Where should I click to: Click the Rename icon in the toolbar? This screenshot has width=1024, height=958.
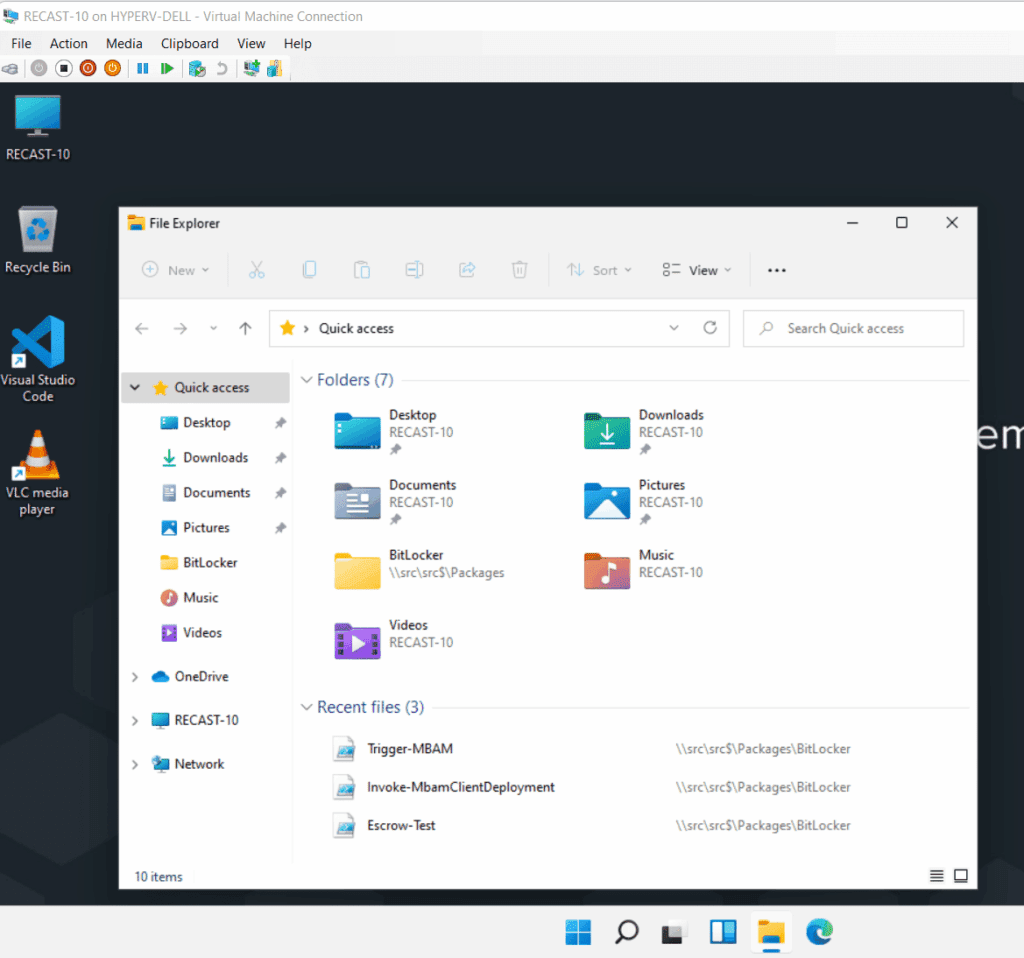pyautogui.click(x=414, y=269)
